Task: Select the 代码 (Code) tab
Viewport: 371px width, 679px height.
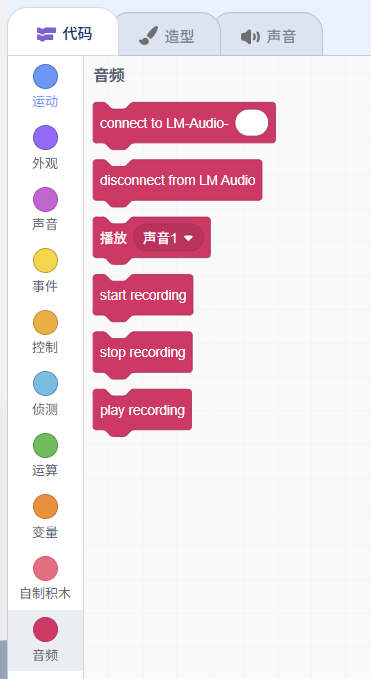Action: pyautogui.click(x=63, y=33)
